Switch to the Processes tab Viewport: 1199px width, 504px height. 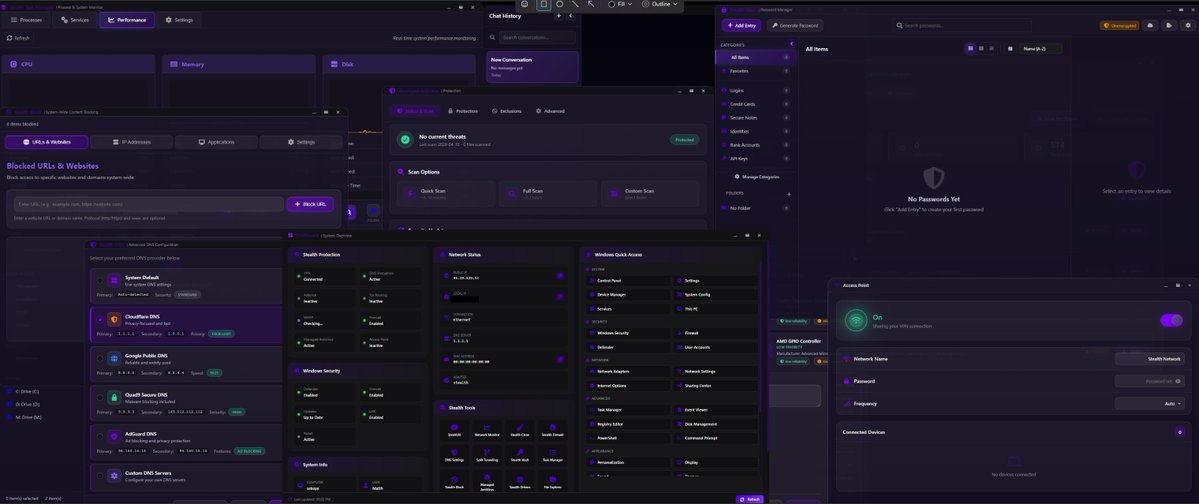tap(27, 20)
